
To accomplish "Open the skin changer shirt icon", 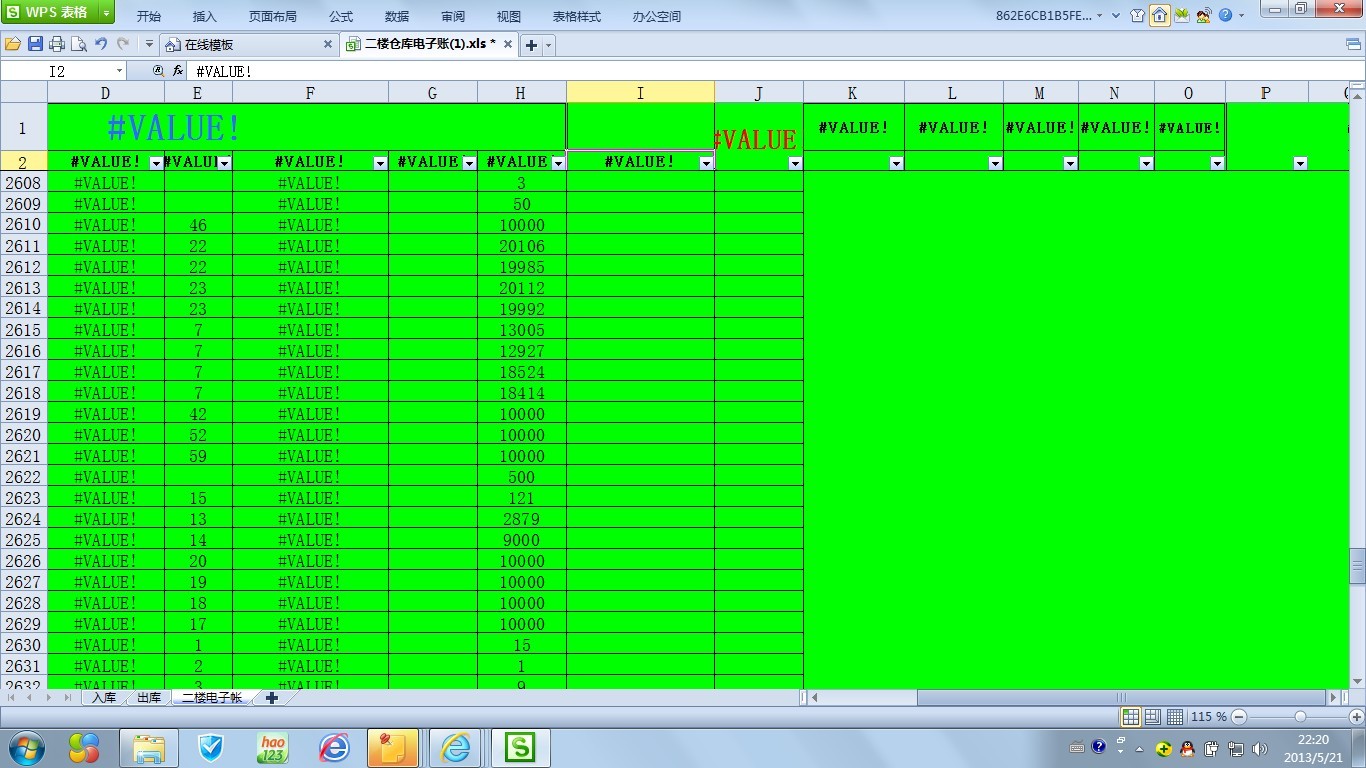I will point(1138,16).
